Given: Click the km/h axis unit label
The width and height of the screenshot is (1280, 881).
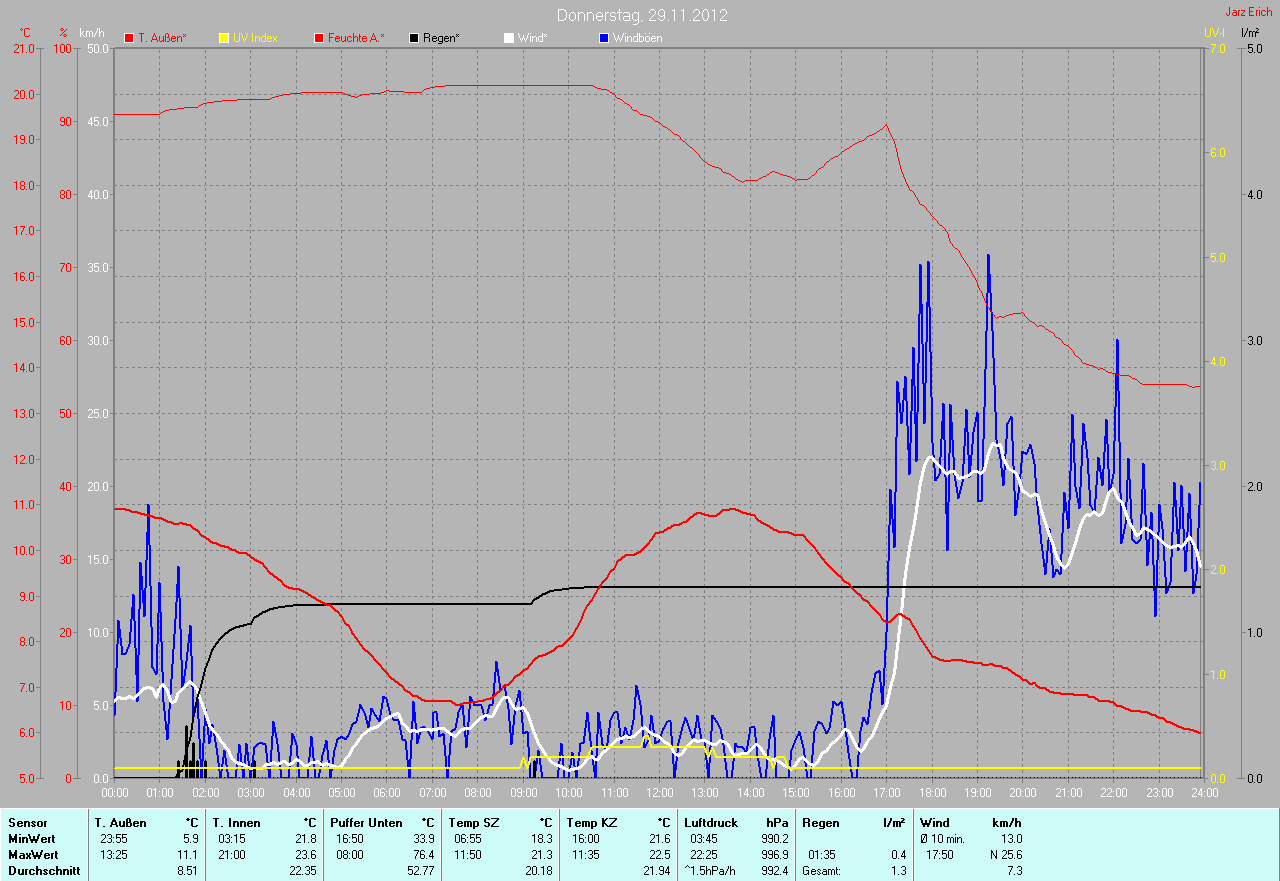Looking at the screenshot, I should click(x=91, y=33).
